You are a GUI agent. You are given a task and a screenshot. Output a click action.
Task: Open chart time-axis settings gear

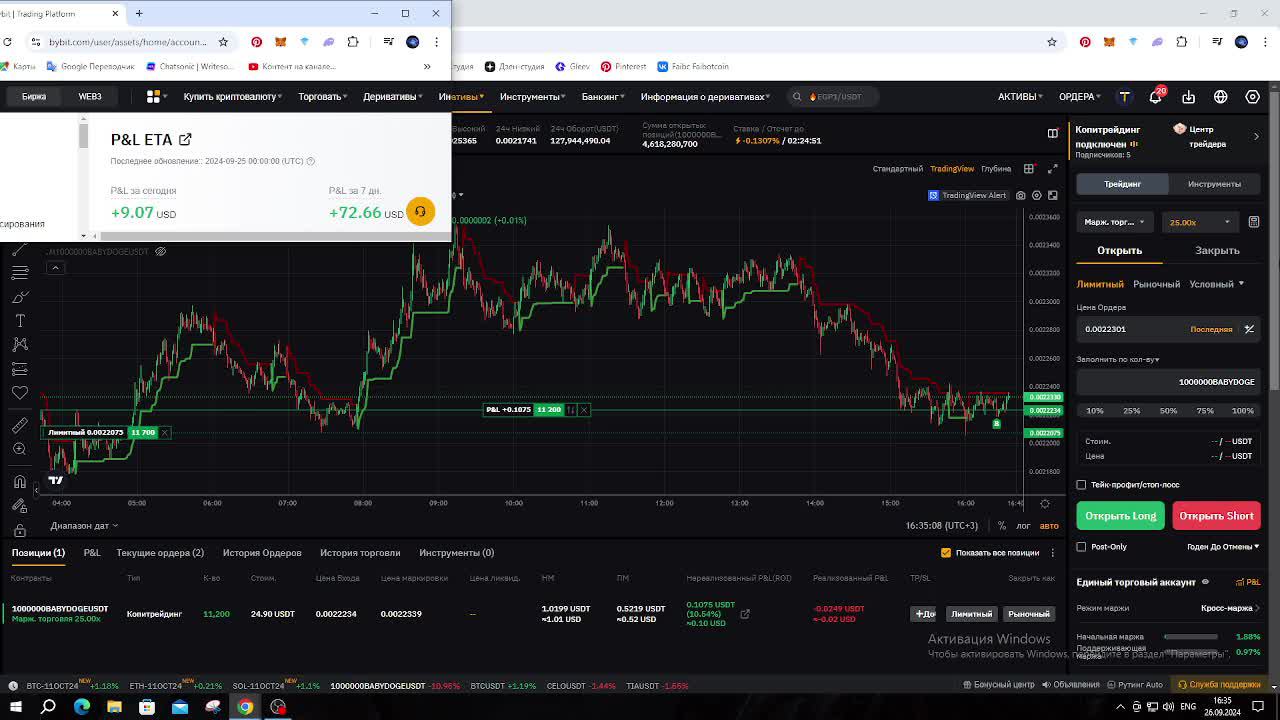pos(1045,503)
